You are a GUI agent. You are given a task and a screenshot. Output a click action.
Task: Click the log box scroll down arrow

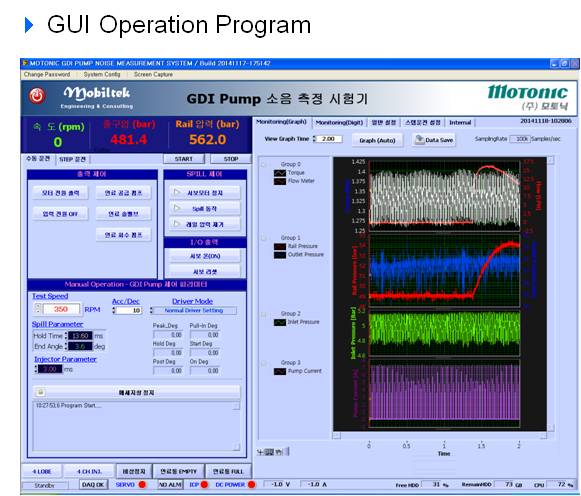coord(236,447)
